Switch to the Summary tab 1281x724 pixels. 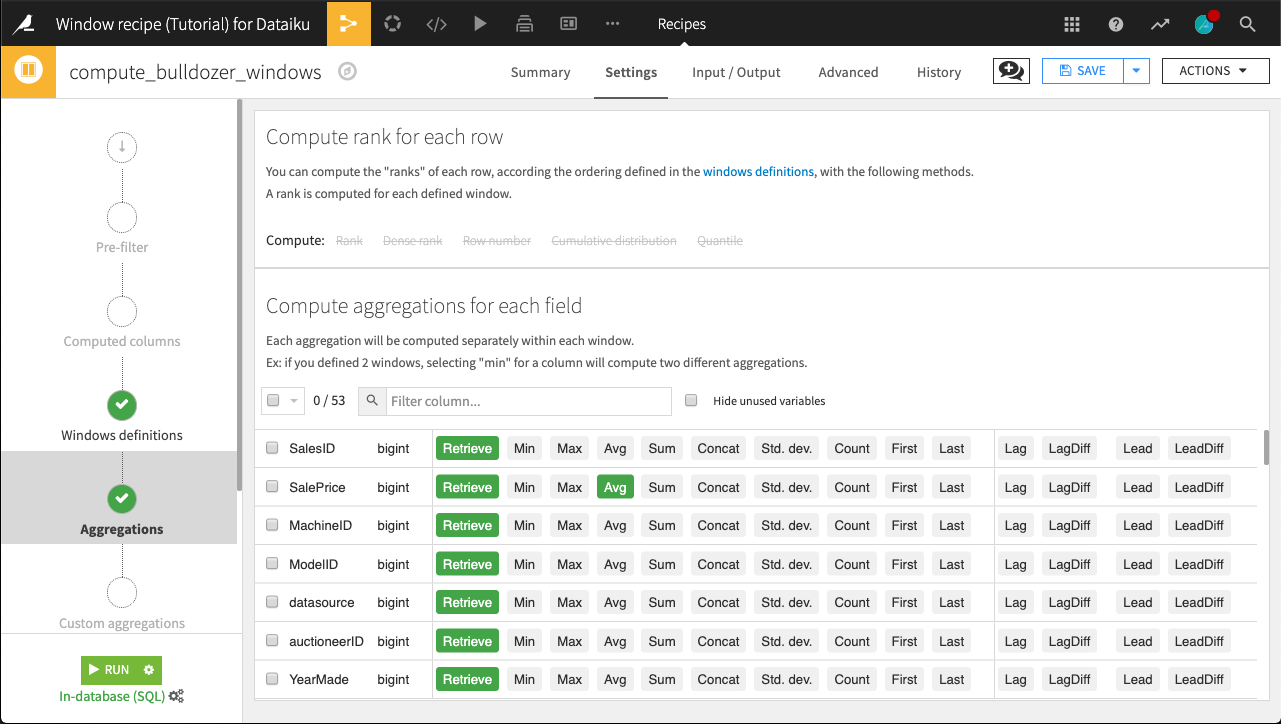pyautogui.click(x=540, y=72)
